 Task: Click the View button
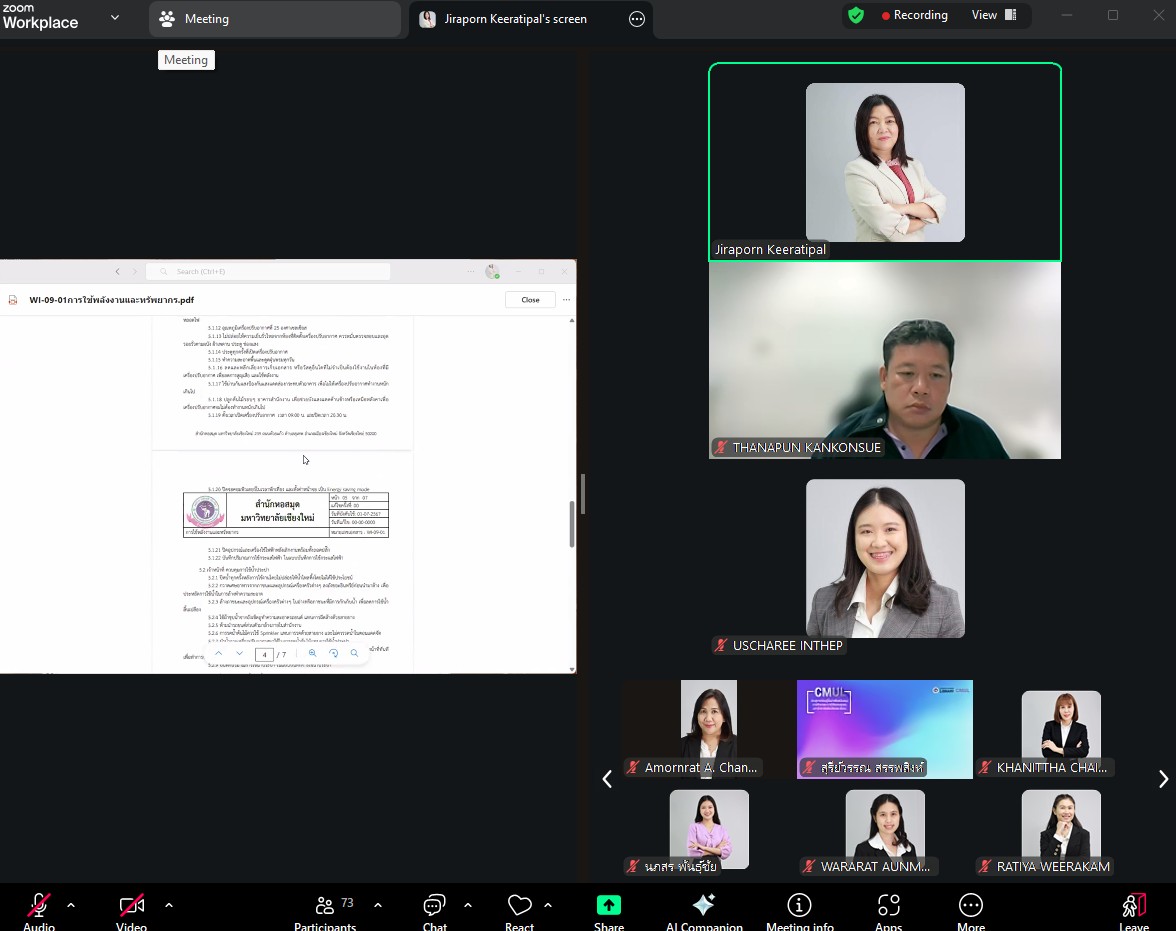click(993, 15)
